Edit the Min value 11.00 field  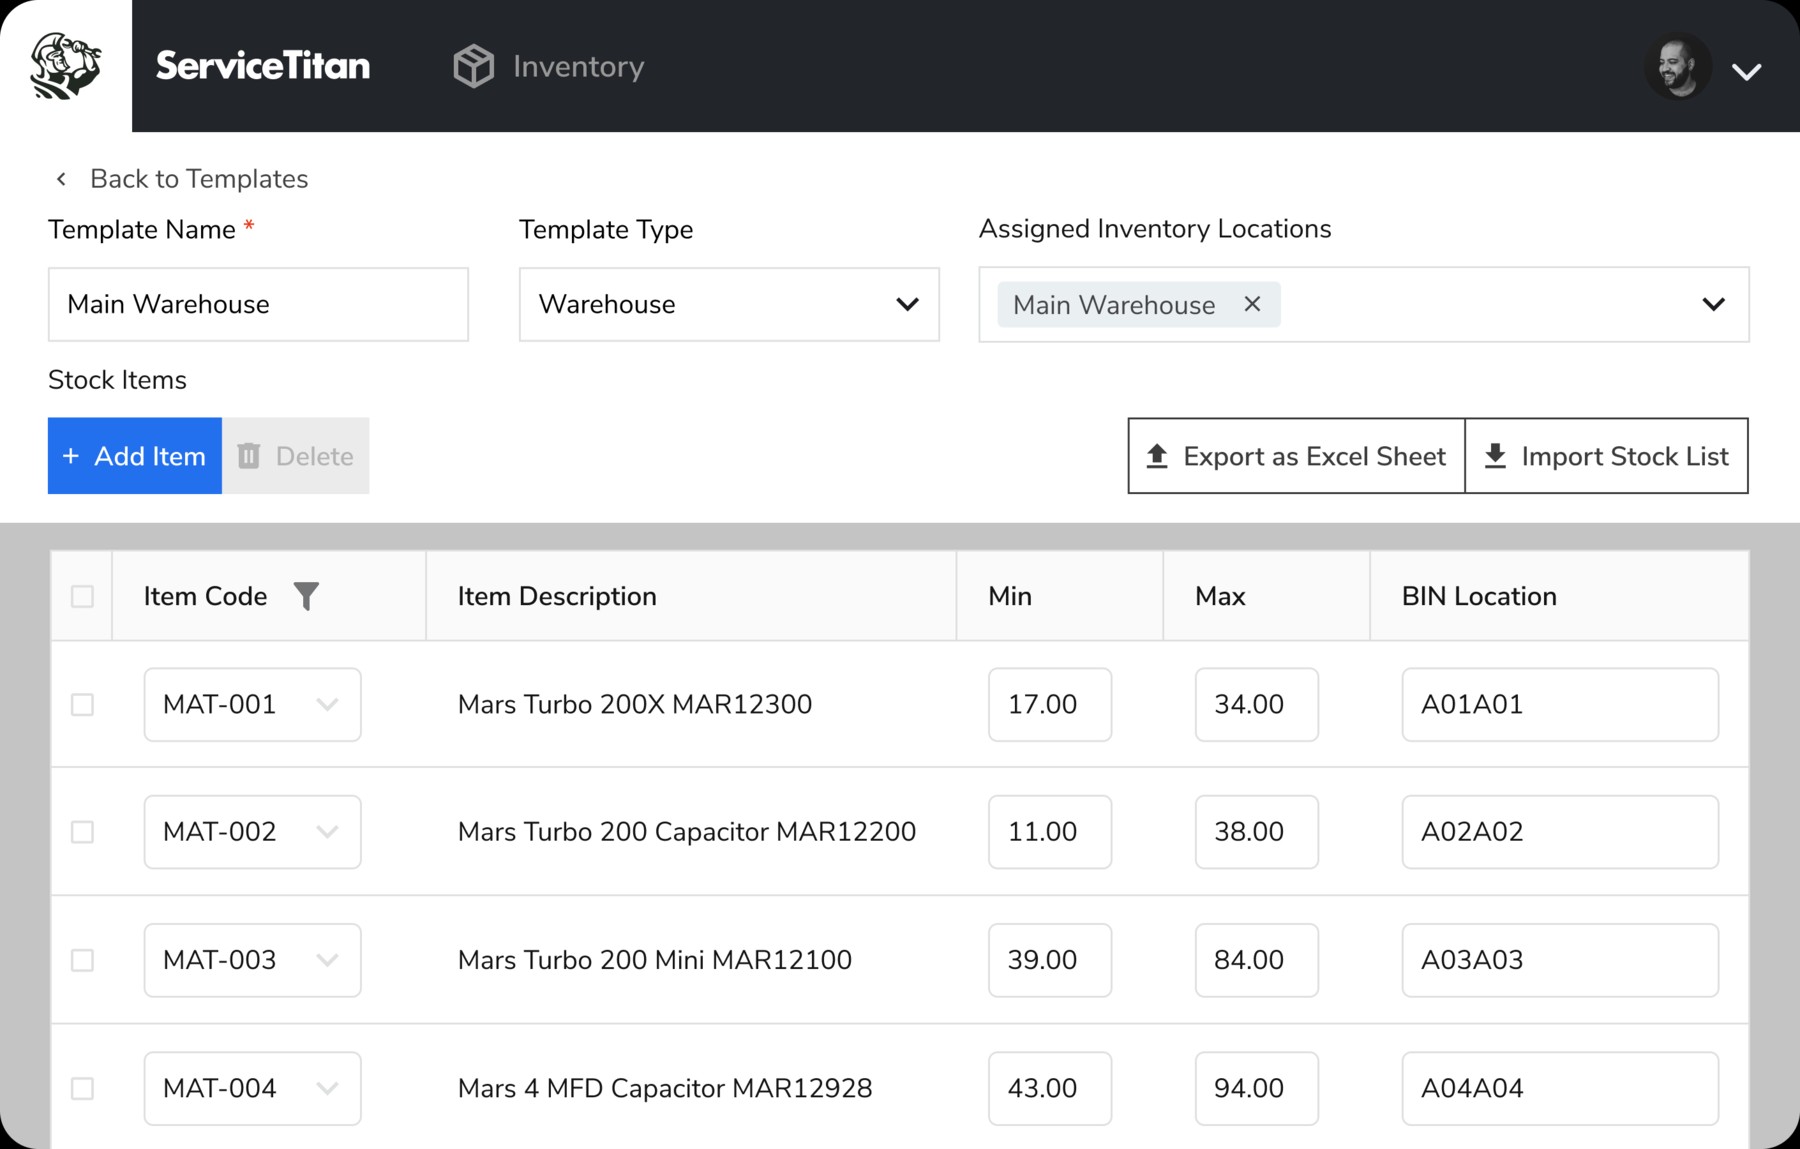[x=1050, y=832]
